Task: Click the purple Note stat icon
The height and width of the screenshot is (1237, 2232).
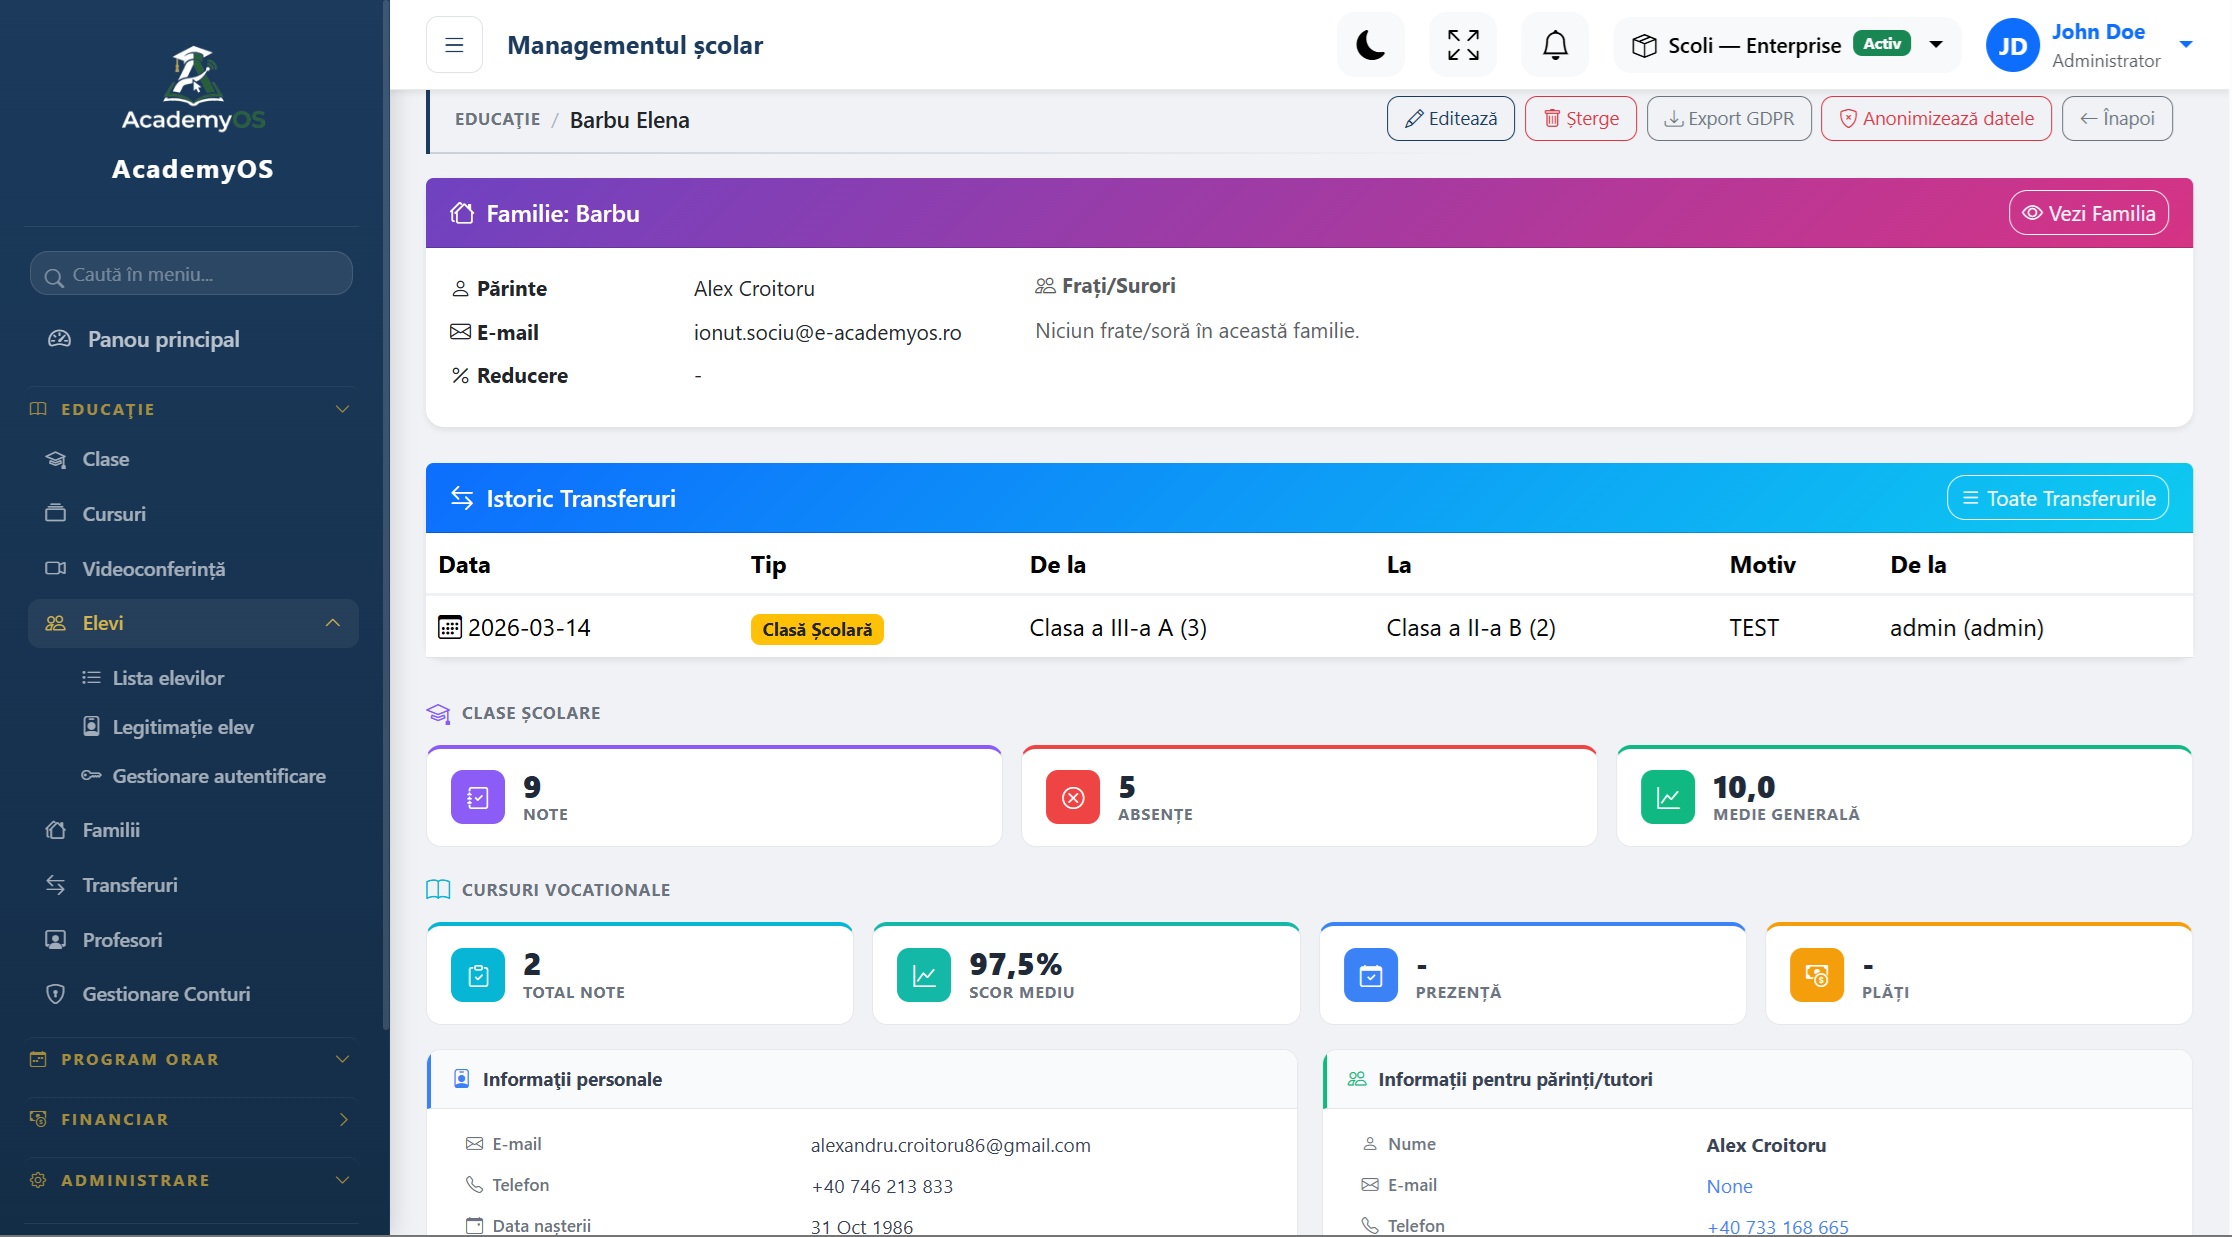Action: tap(478, 797)
